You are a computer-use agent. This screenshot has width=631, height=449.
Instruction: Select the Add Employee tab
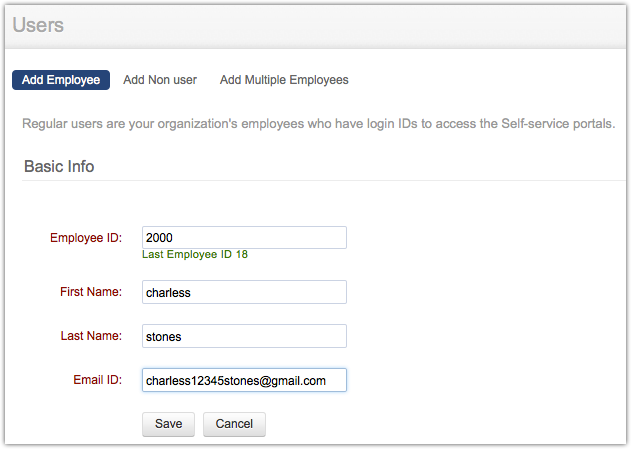(61, 80)
